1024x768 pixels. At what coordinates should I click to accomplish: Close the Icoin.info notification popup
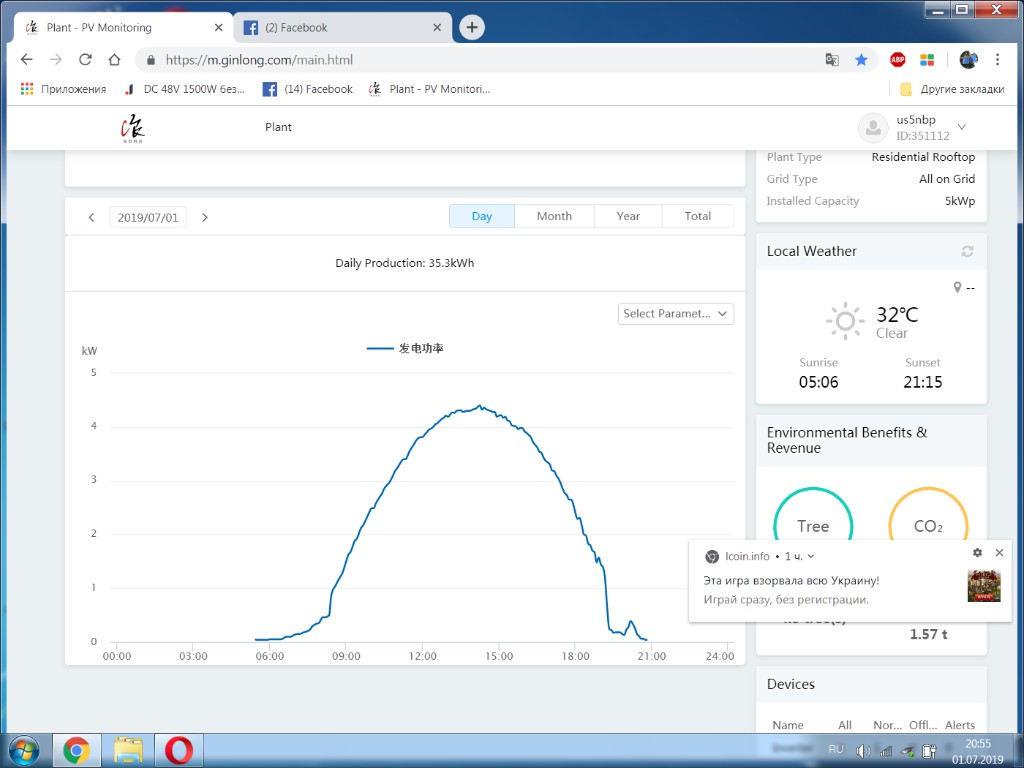pyautogui.click(x=999, y=553)
